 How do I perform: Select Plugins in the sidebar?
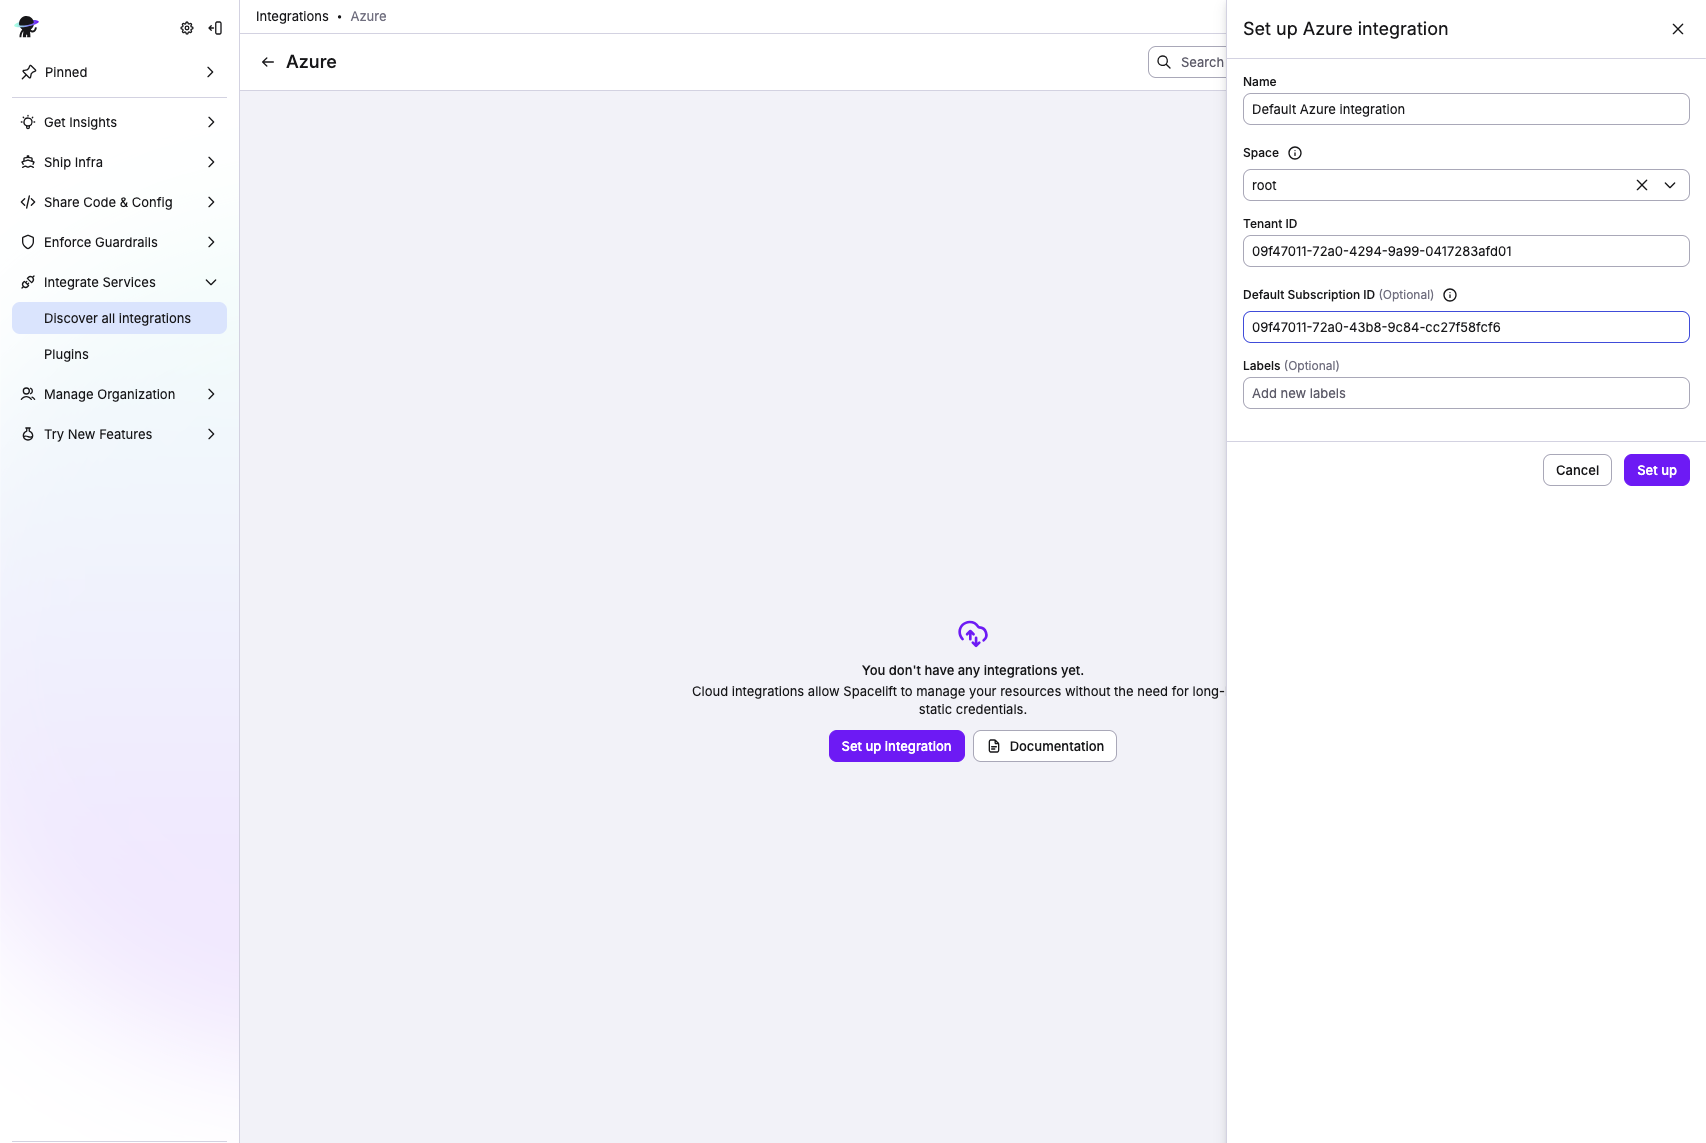pyautogui.click(x=66, y=354)
